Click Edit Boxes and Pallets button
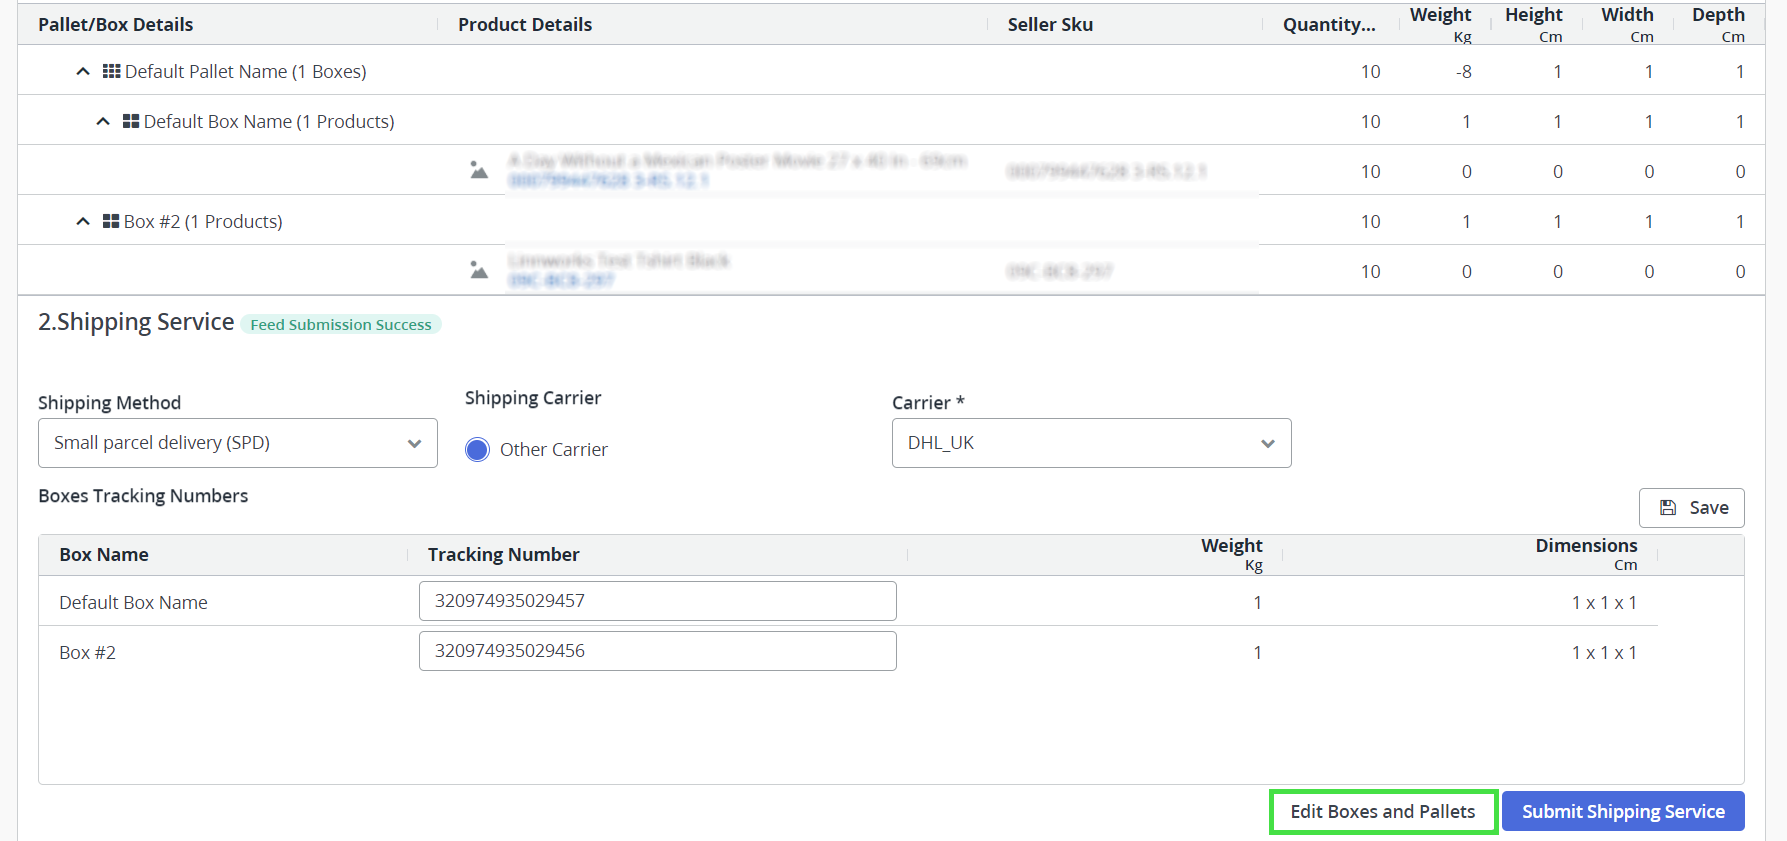Image resolution: width=1787 pixels, height=841 pixels. point(1383,812)
